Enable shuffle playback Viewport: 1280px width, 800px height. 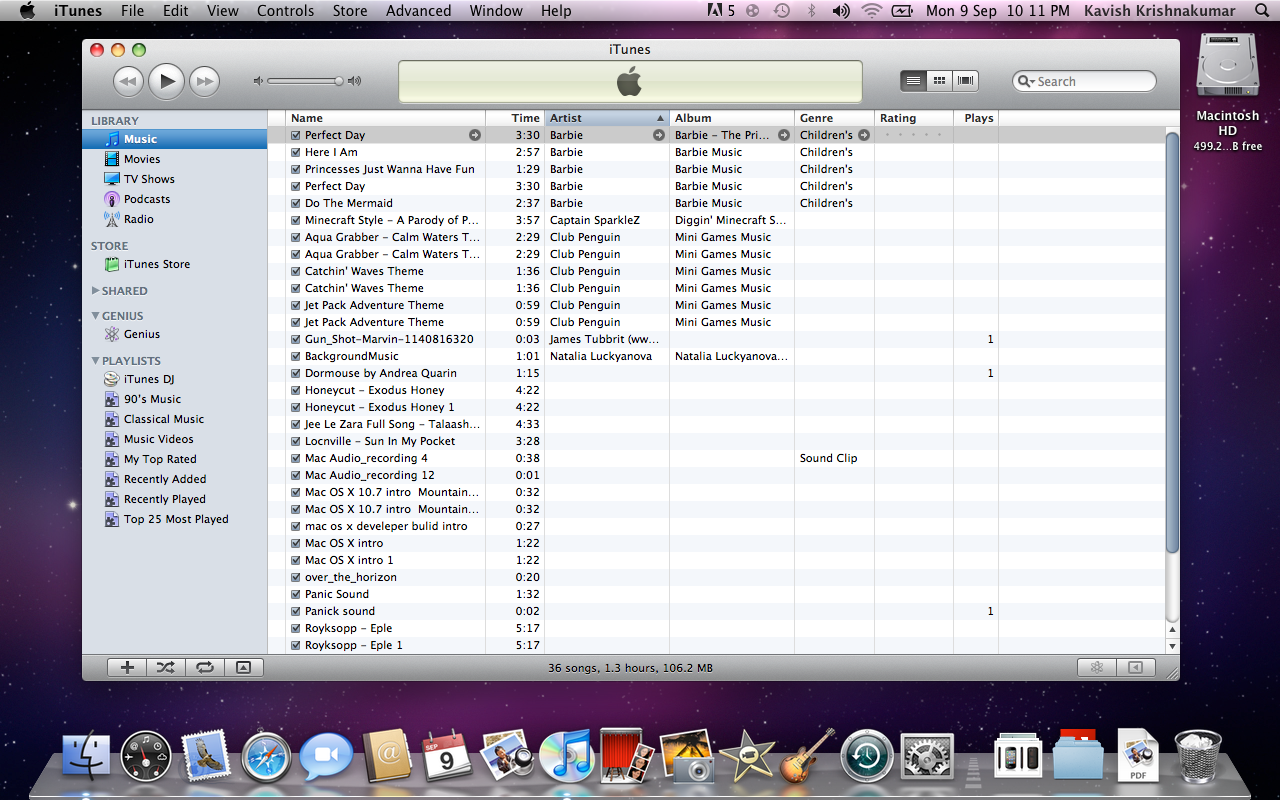[x=165, y=667]
